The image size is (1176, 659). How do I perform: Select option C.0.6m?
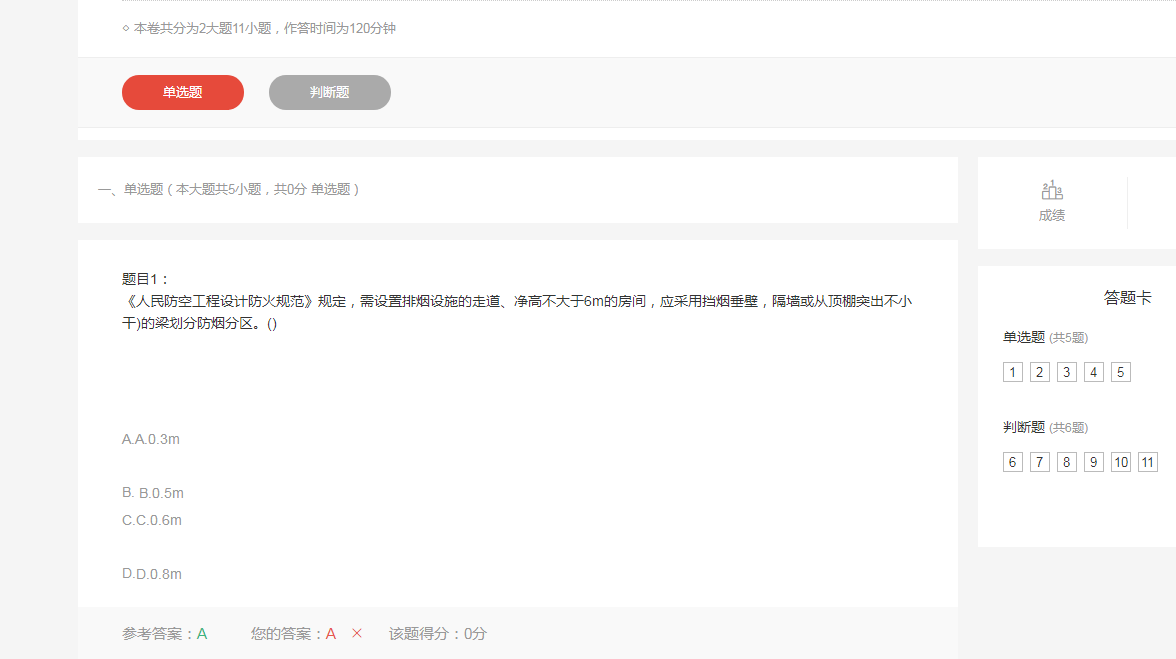click(x=152, y=520)
